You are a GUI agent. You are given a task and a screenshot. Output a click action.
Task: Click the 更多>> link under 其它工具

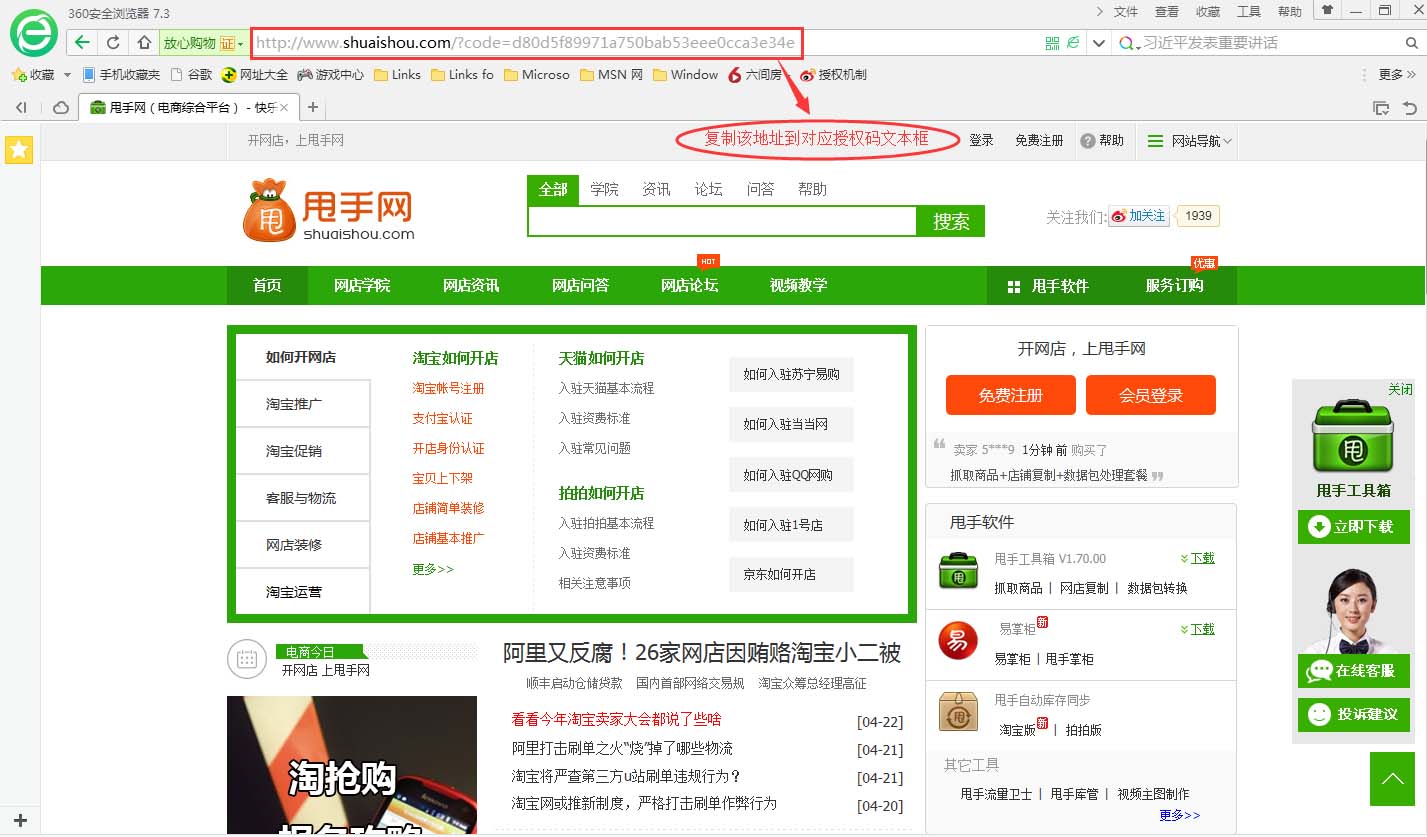tap(1179, 815)
